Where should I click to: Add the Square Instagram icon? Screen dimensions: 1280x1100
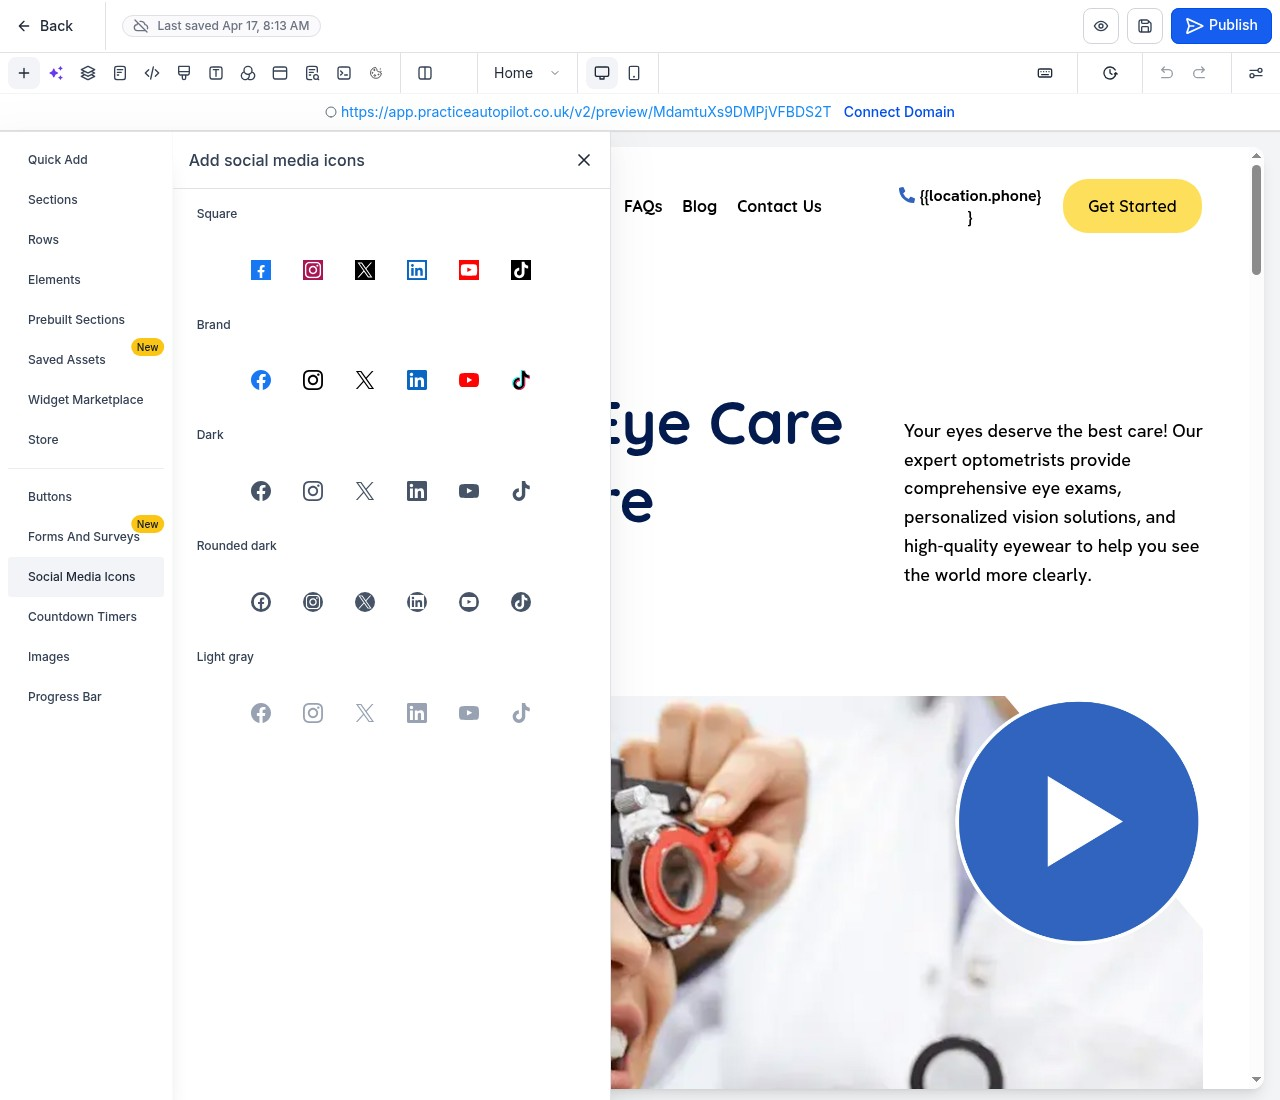coord(313,270)
